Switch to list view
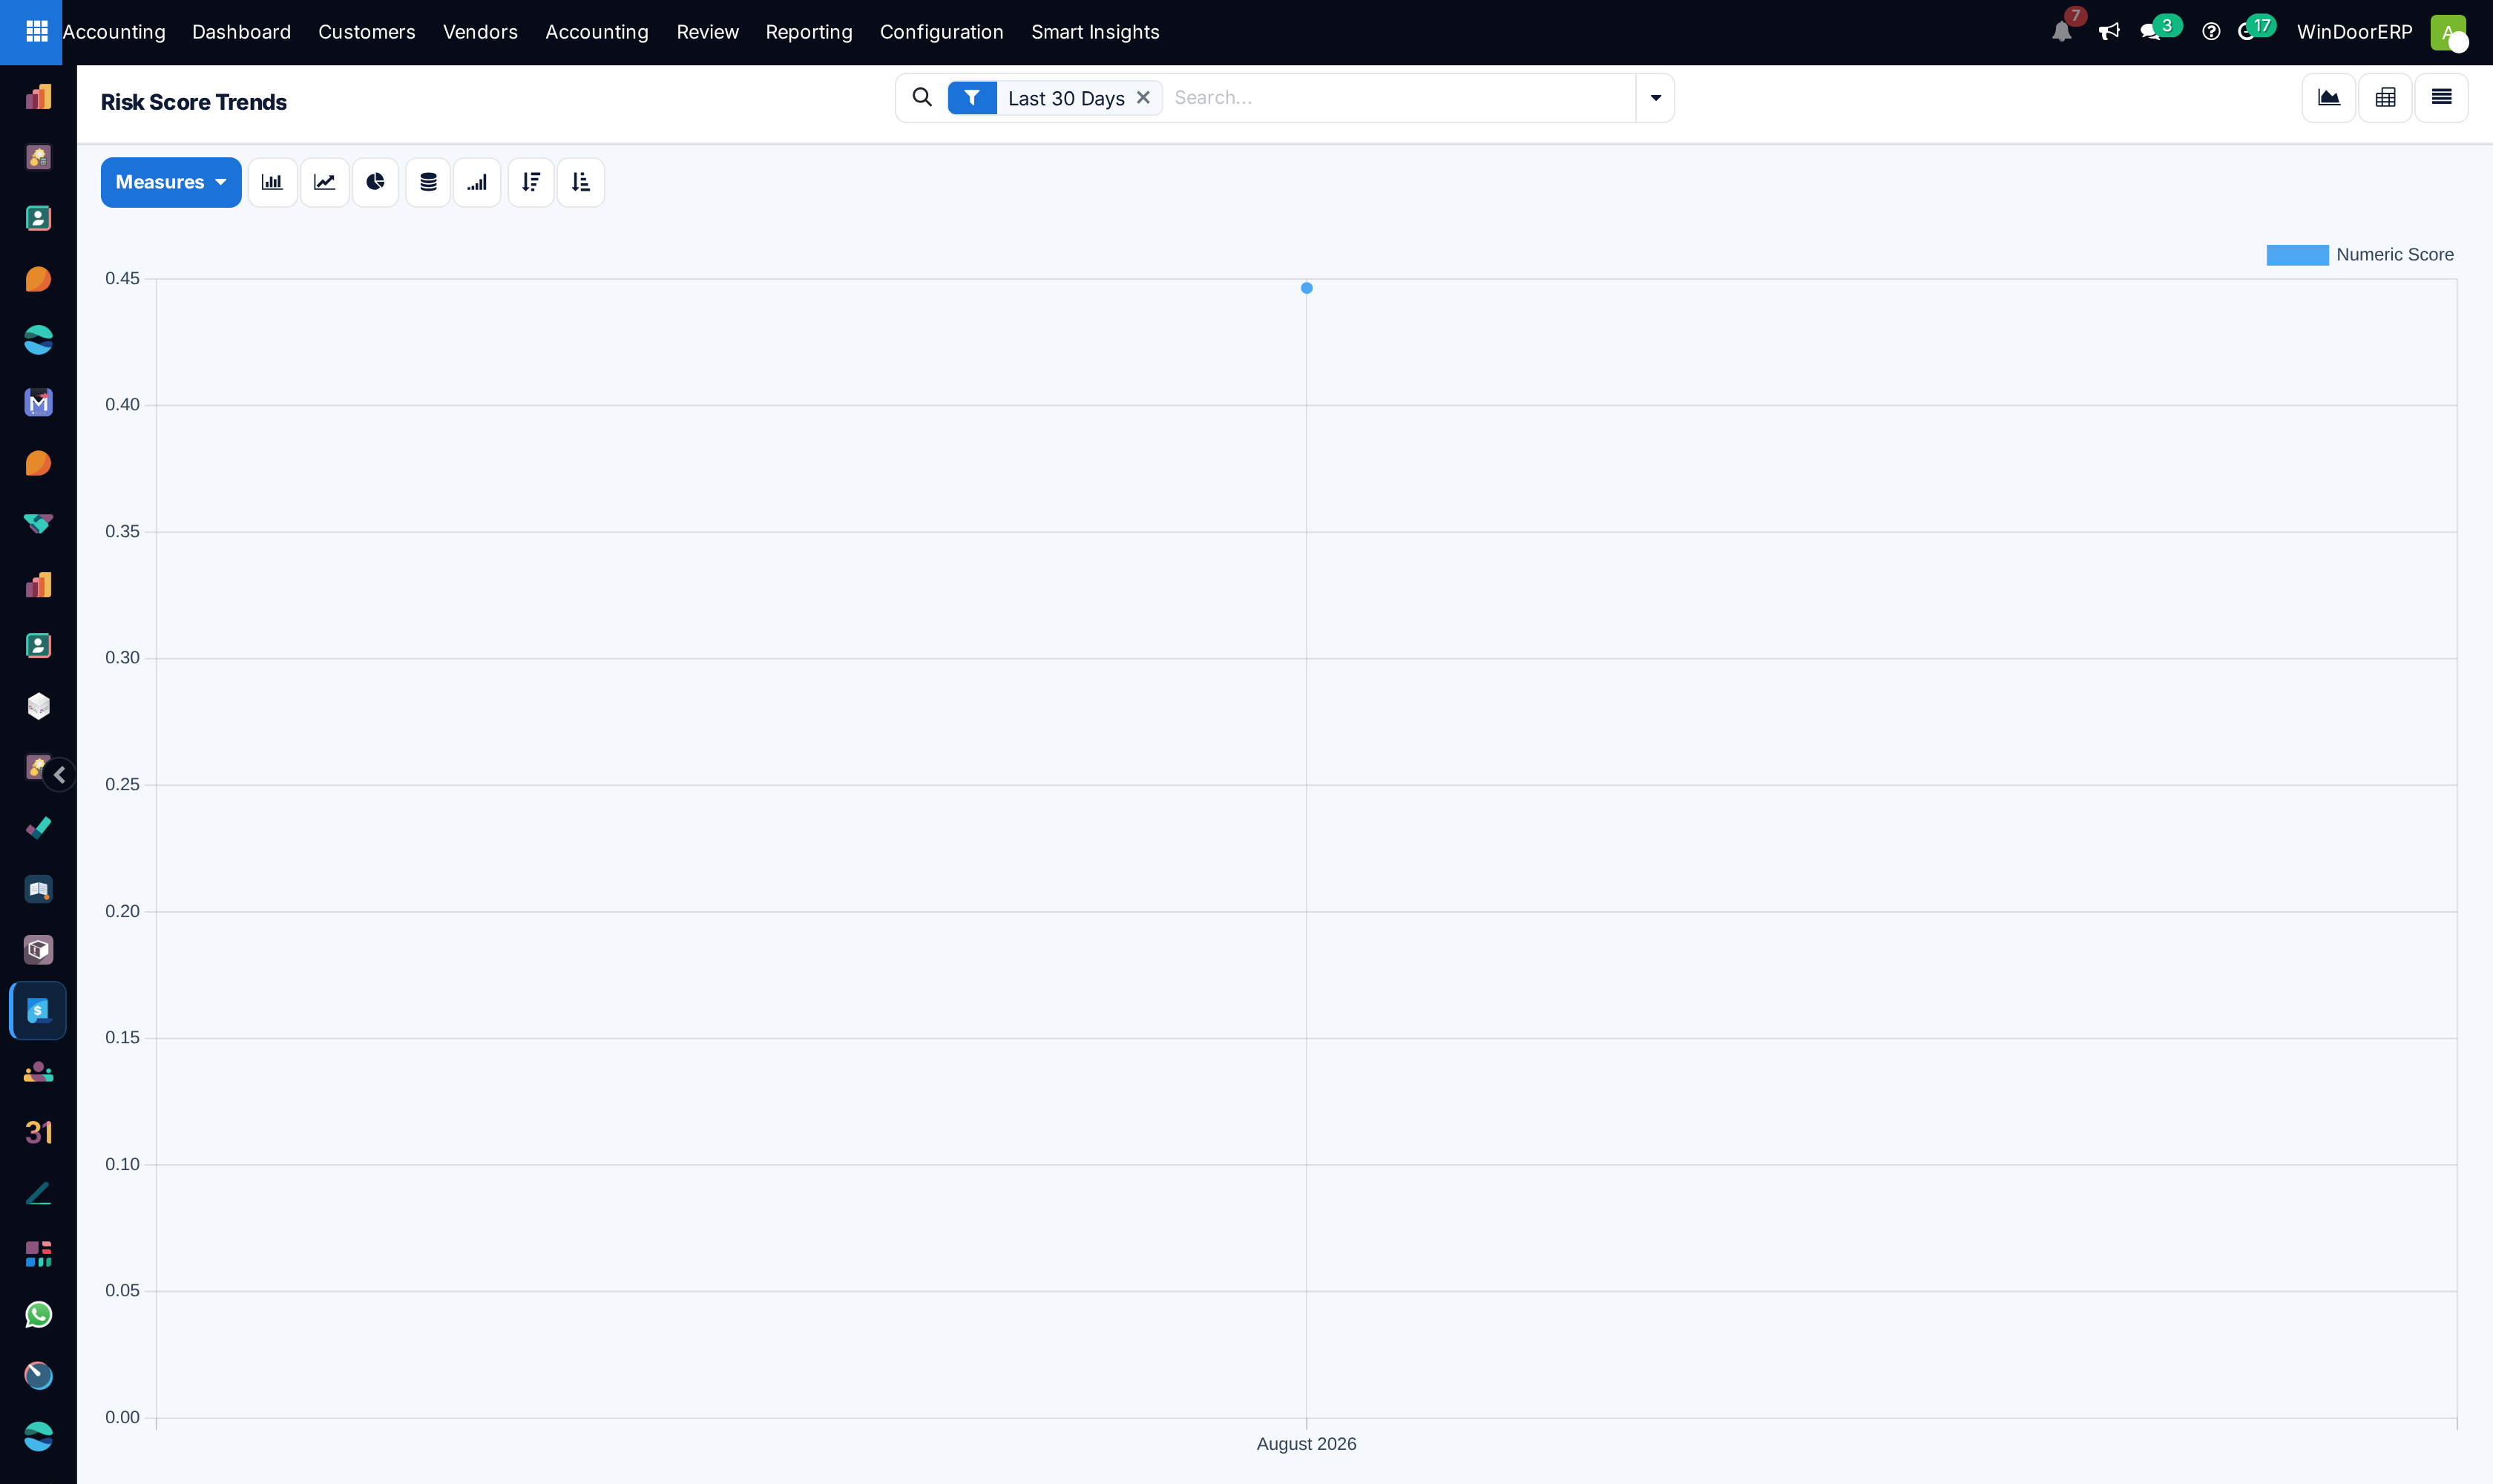The width and height of the screenshot is (2493, 1484). click(x=2441, y=98)
